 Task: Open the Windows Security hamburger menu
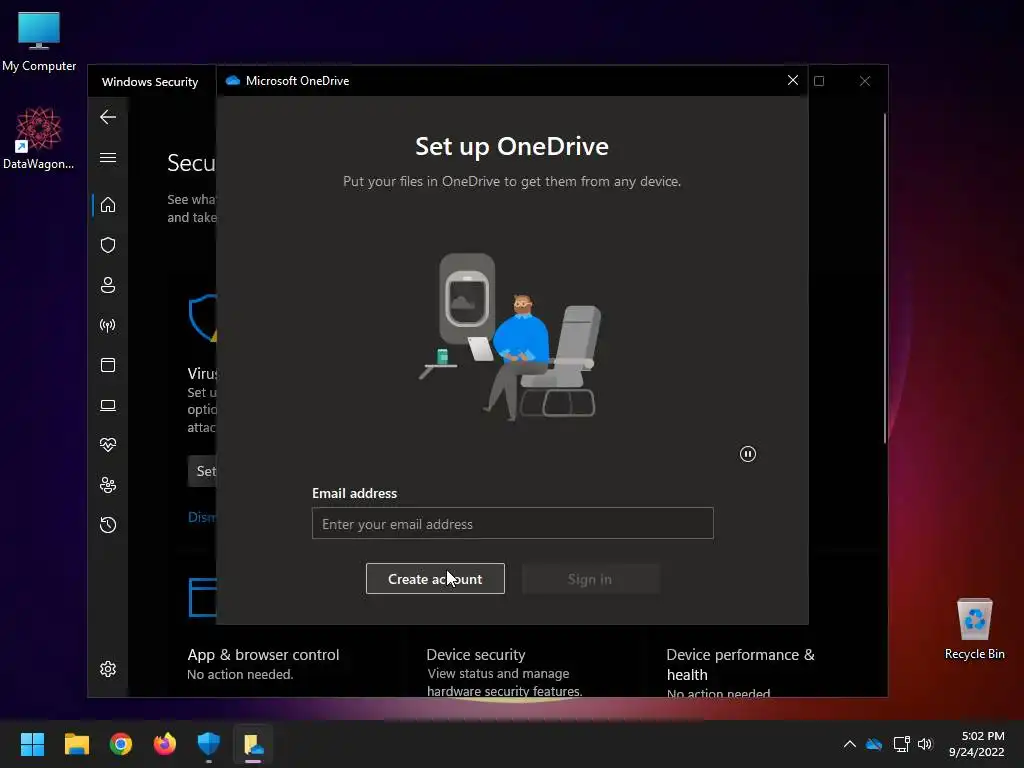108,157
